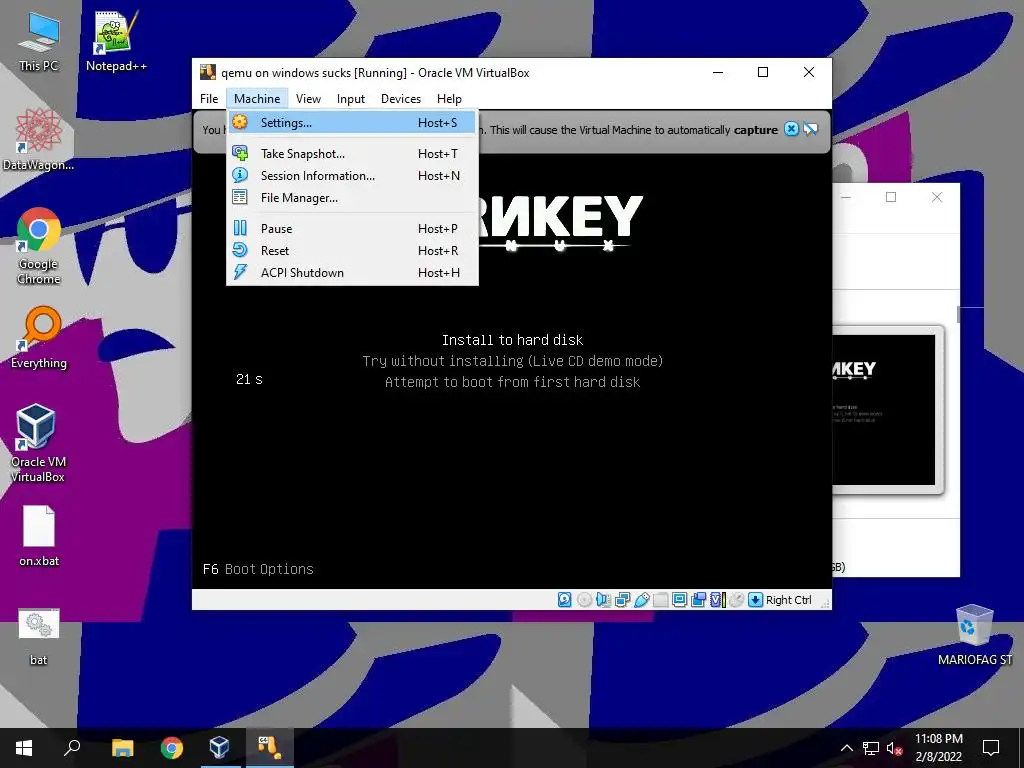The width and height of the screenshot is (1024, 768).
Task: Click the Right Ctrl host key label
Action: click(x=788, y=600)
